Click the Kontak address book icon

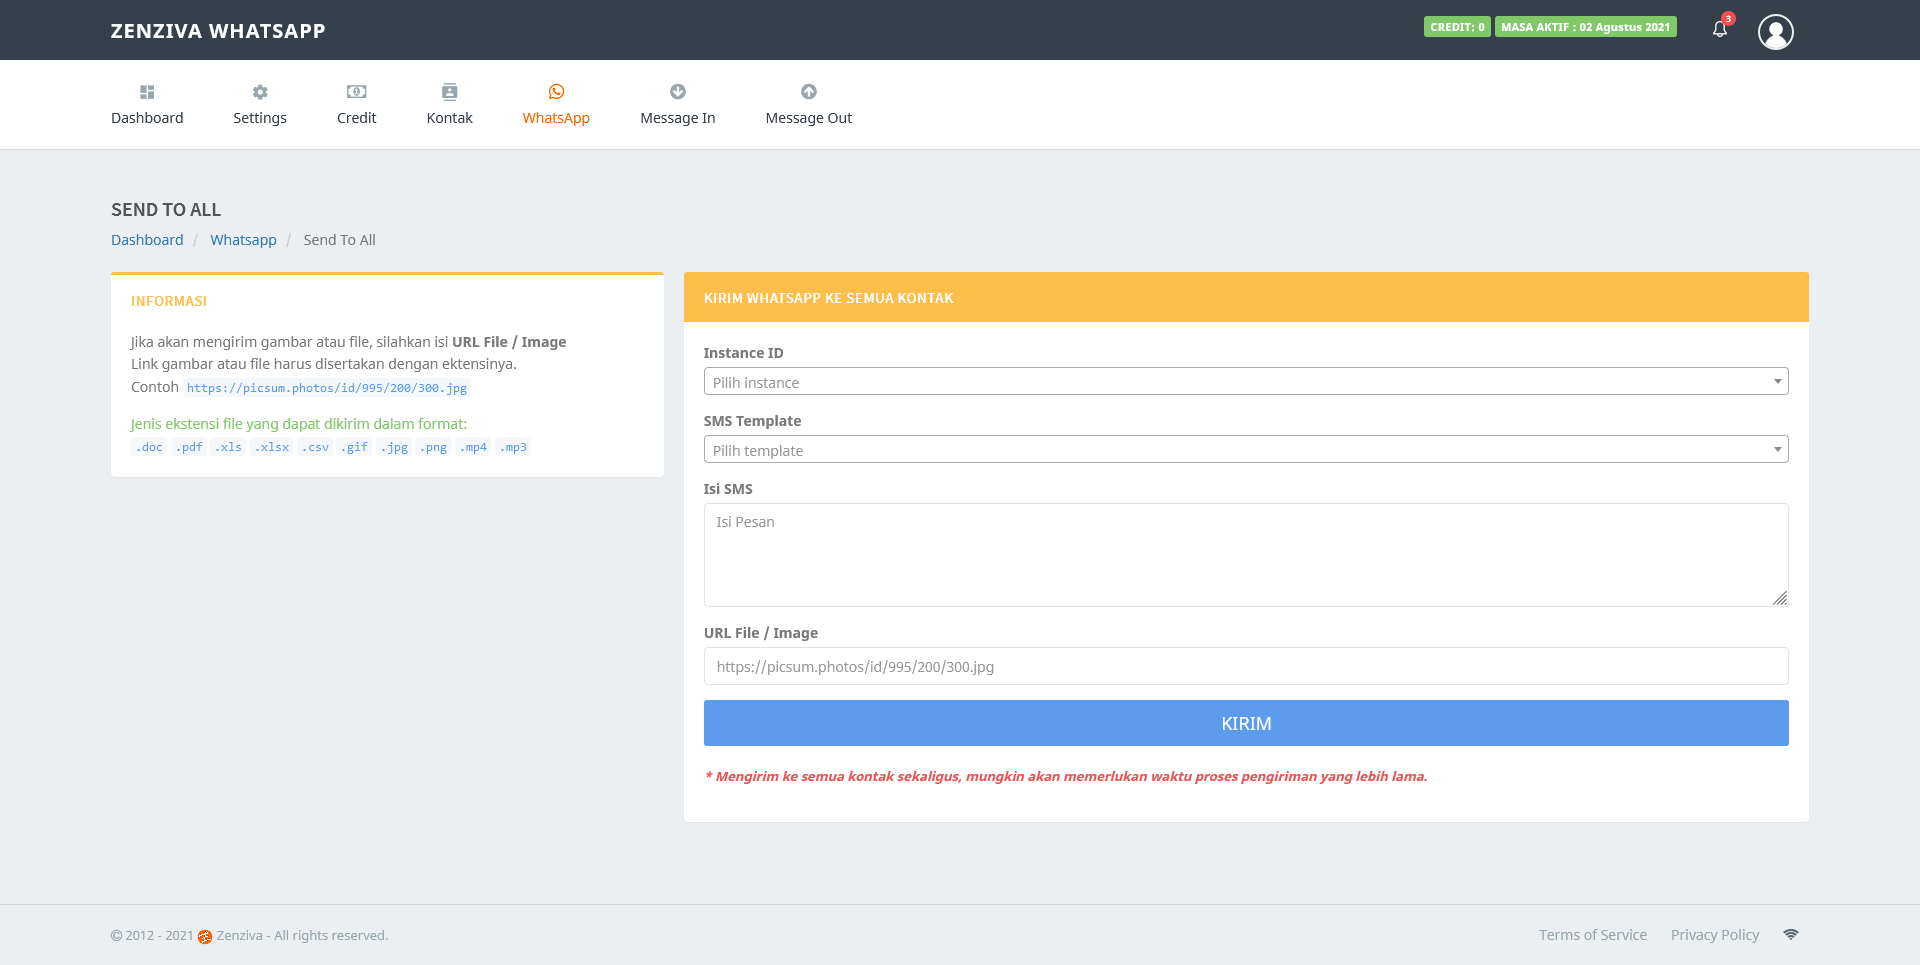449,92
